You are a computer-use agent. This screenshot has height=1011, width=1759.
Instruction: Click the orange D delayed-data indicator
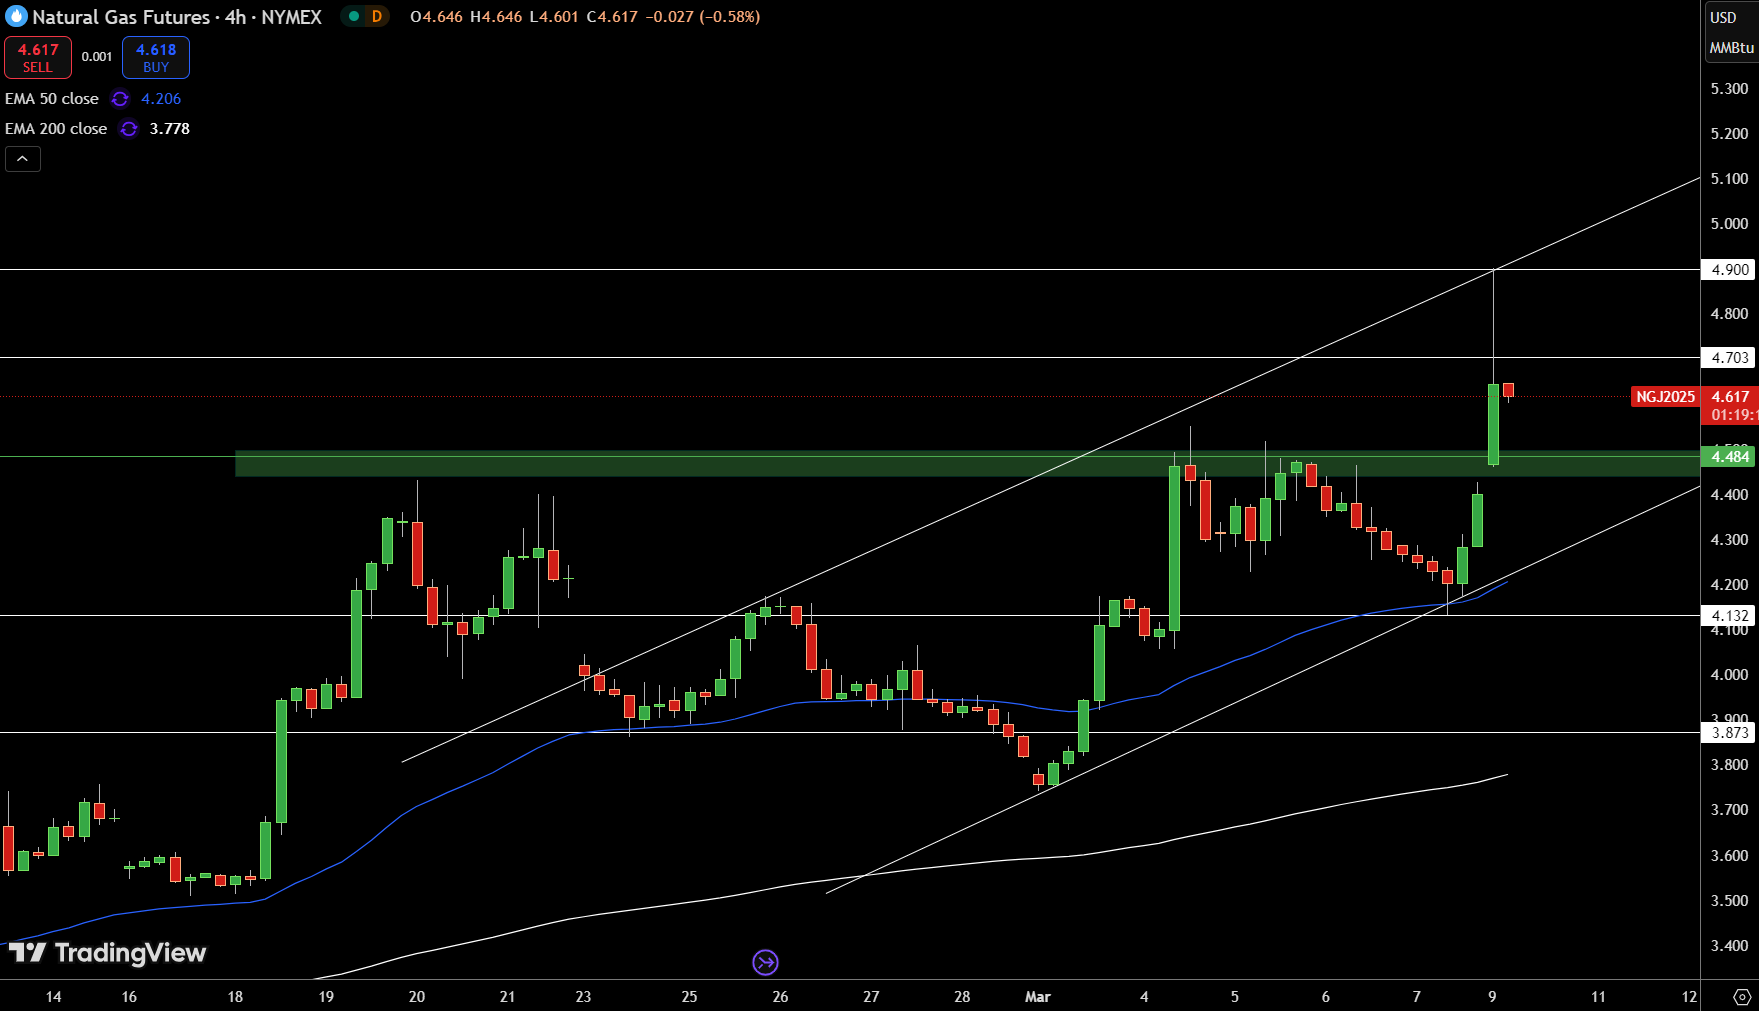point(377,16)
